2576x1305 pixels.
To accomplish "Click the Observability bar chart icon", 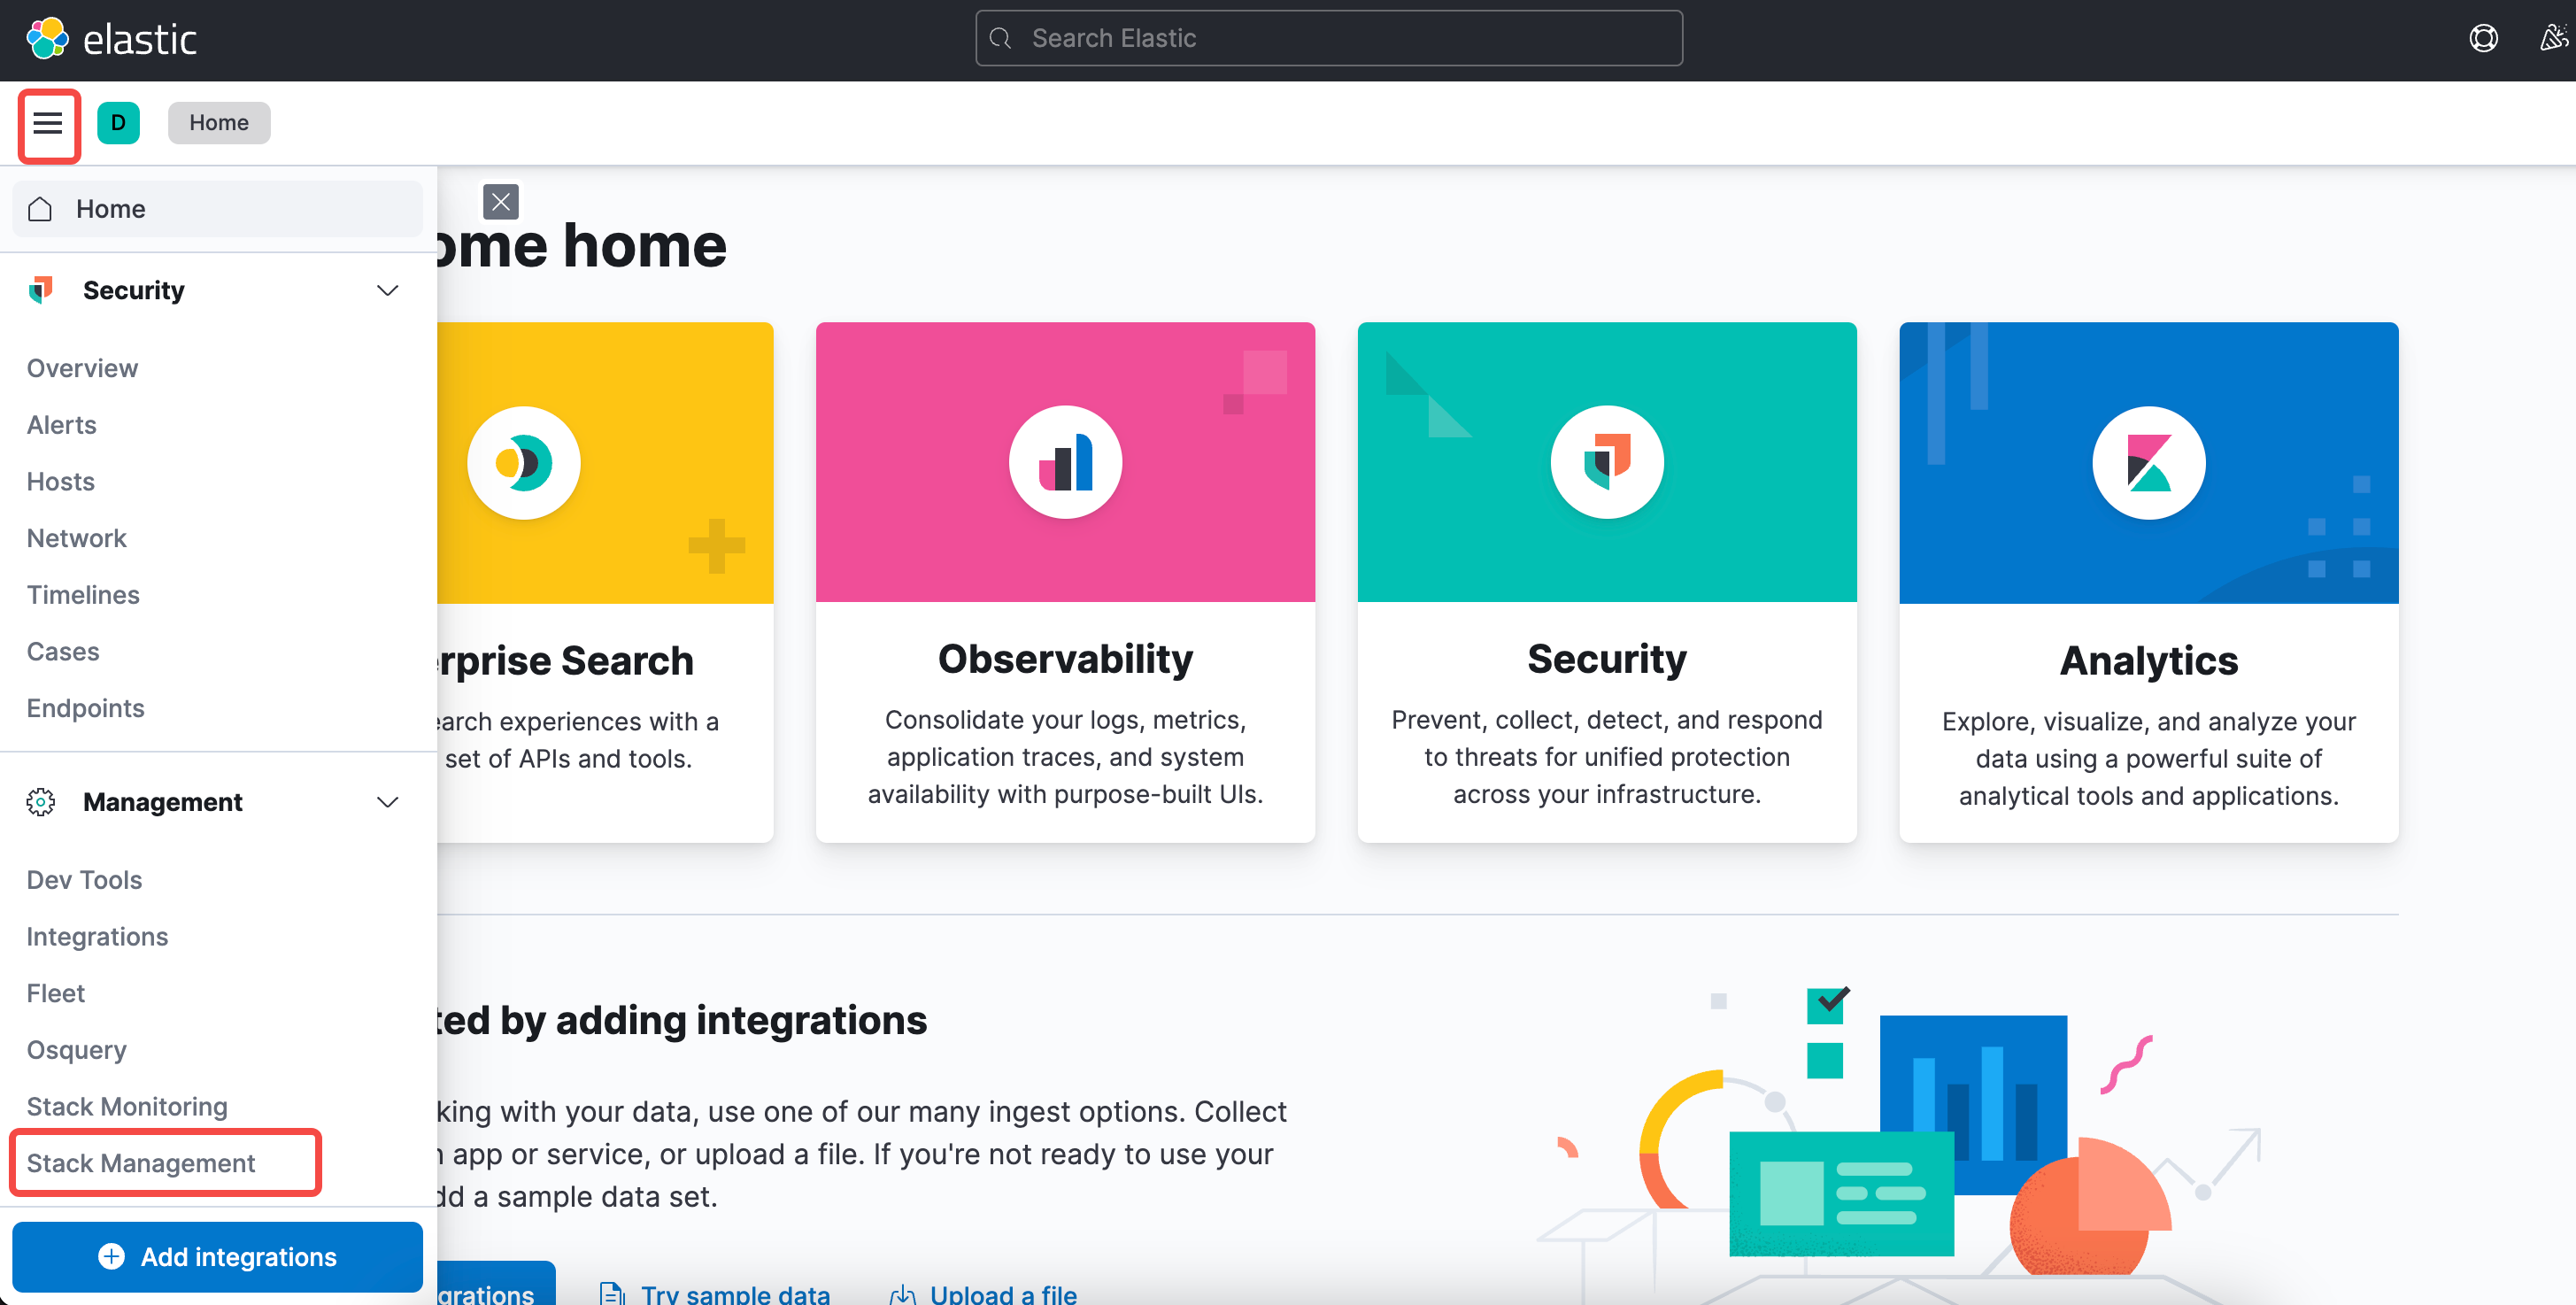I will point(1065,462).
